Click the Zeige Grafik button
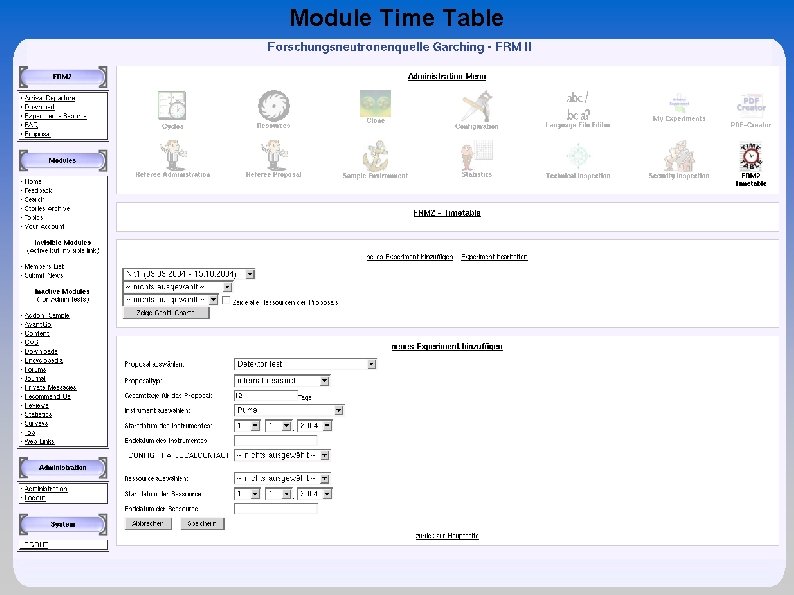The height and width of the screenshot is (595, 794). [166, 313]
